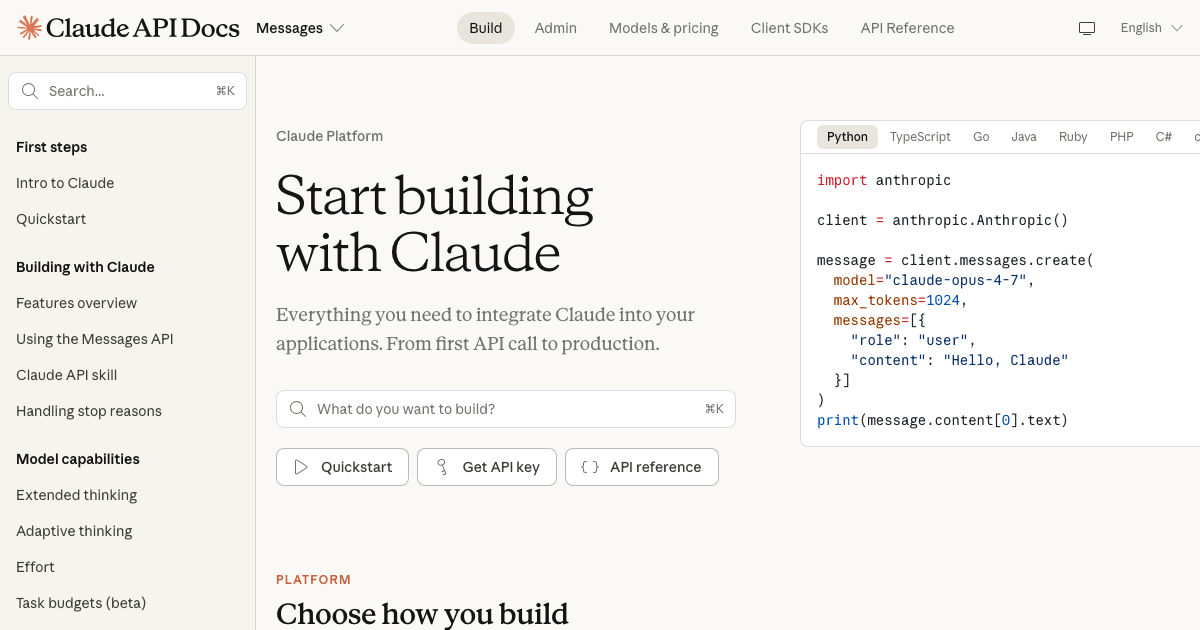Open the Client SDKs navigation tab

click(789, 28)
